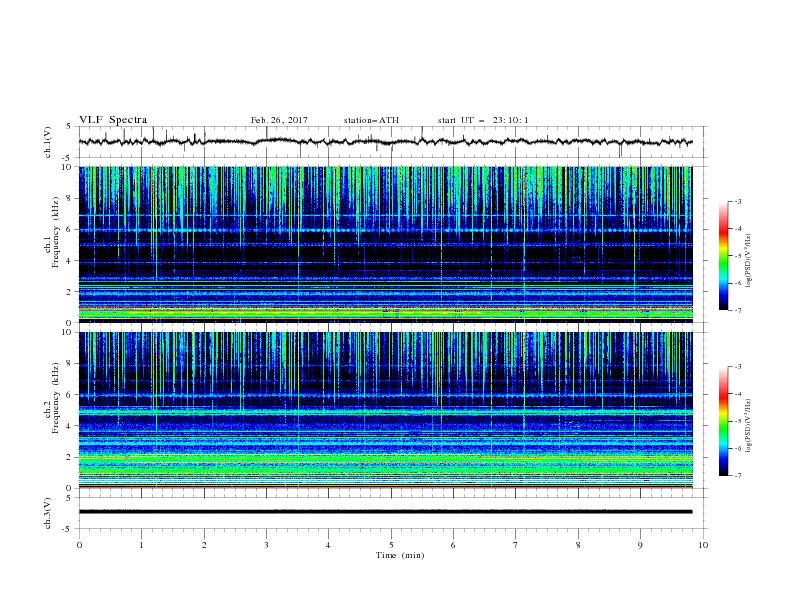Click the time axis tick label '10'

tap(703, 545)
